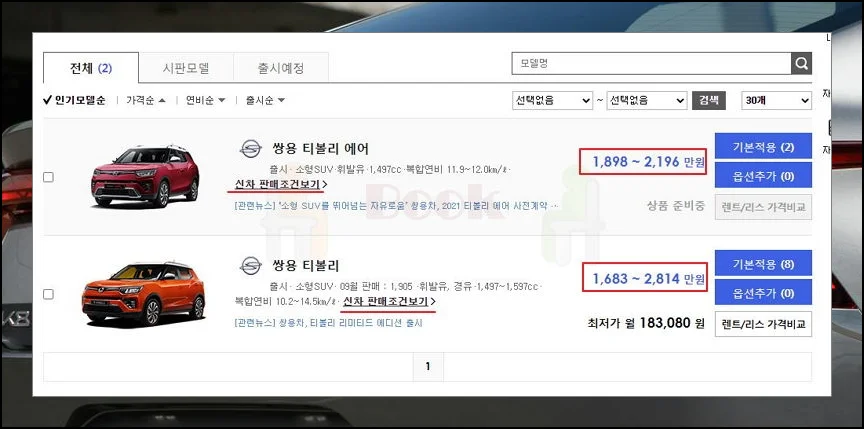Switch to the 시판모델 tab
The width and height of the screenshot is (864, 429).
(186, 68)
